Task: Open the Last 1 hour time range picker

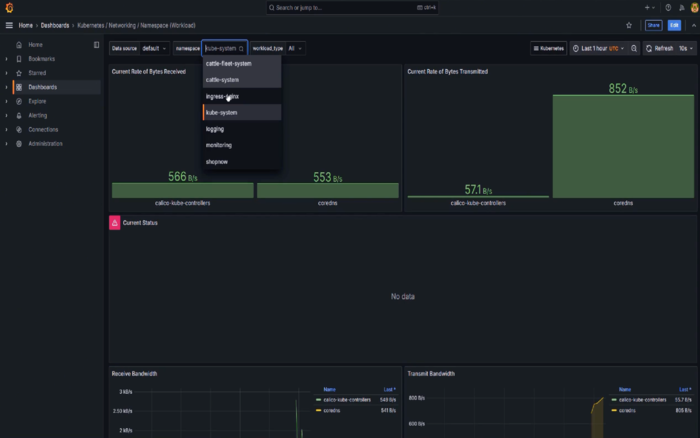Action: point(599,48)
